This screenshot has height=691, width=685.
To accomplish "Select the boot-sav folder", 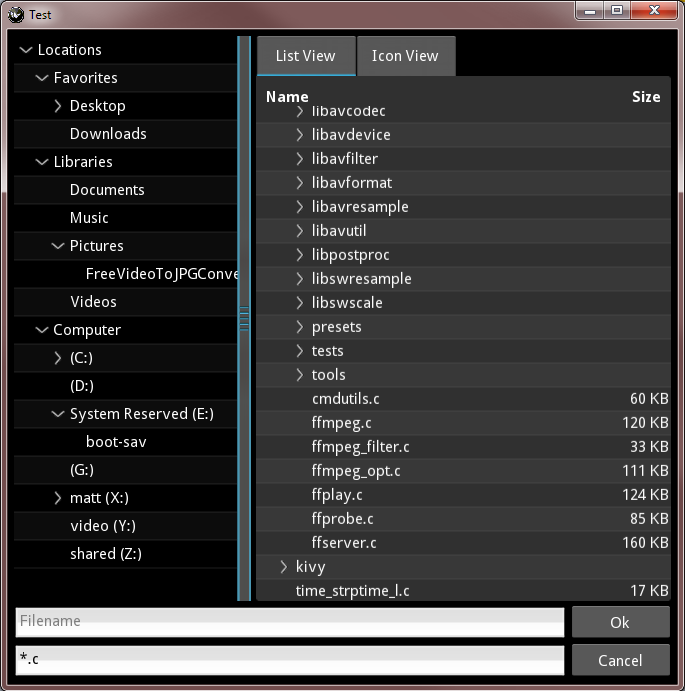I will point(116,442).
